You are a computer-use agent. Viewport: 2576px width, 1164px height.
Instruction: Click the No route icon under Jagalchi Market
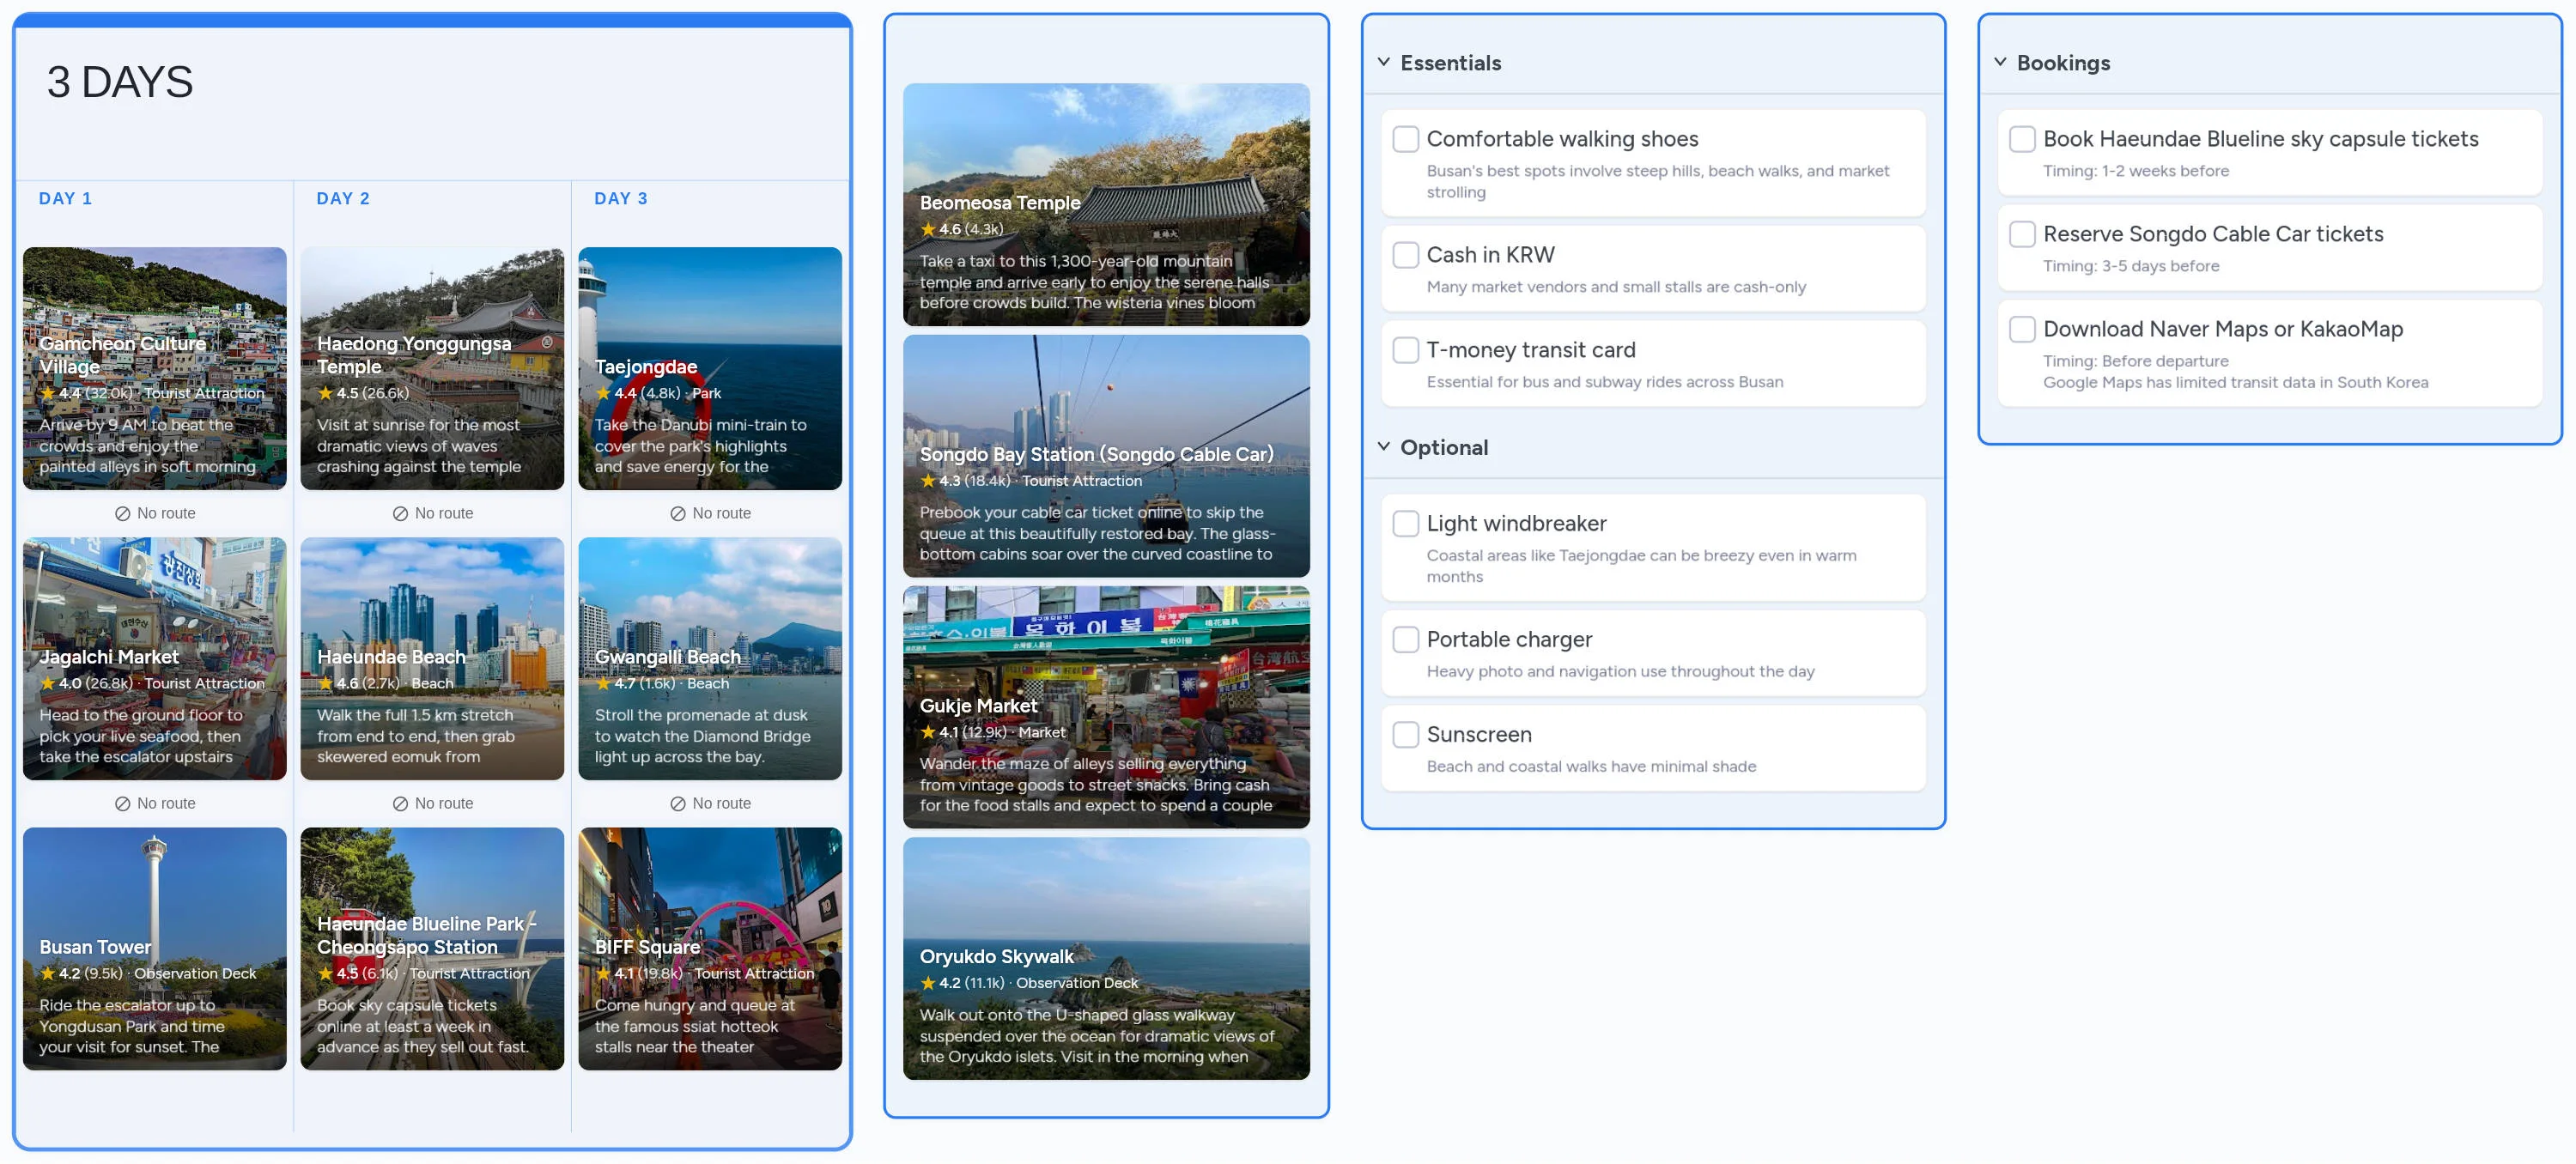pyautogui.click(x=122, y=803)
